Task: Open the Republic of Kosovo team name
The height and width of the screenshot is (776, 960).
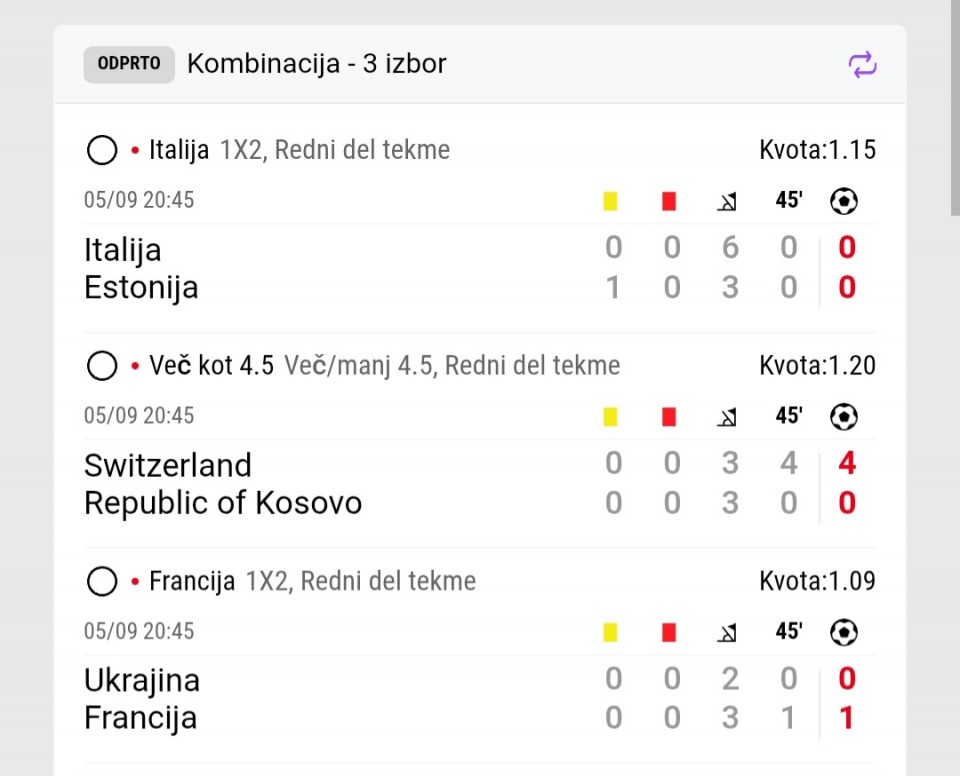Action: click(223, 503)
